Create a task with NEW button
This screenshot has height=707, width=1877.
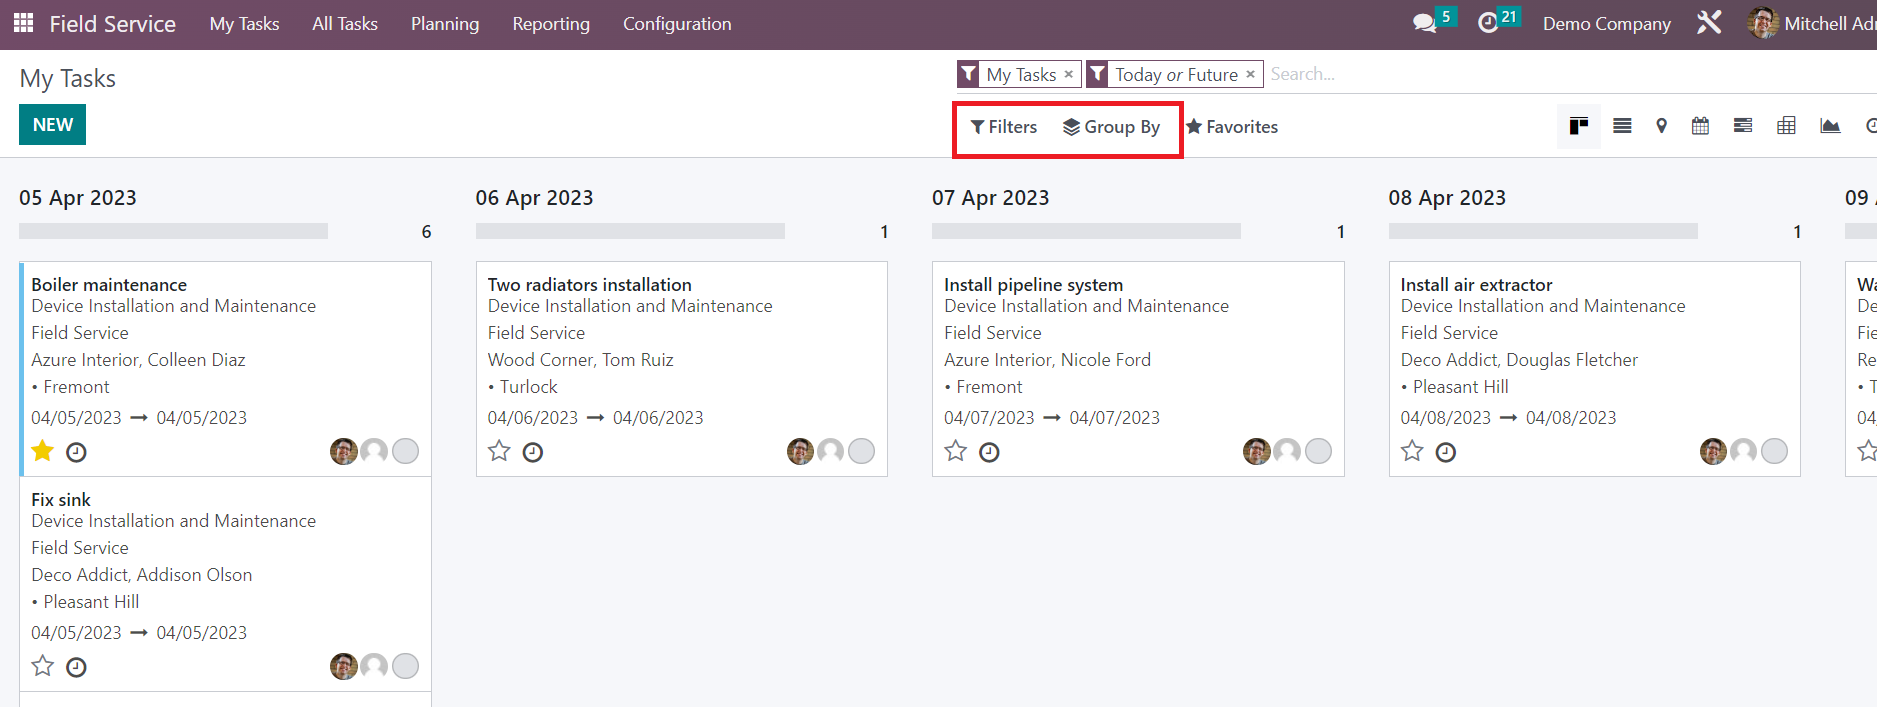52,125
